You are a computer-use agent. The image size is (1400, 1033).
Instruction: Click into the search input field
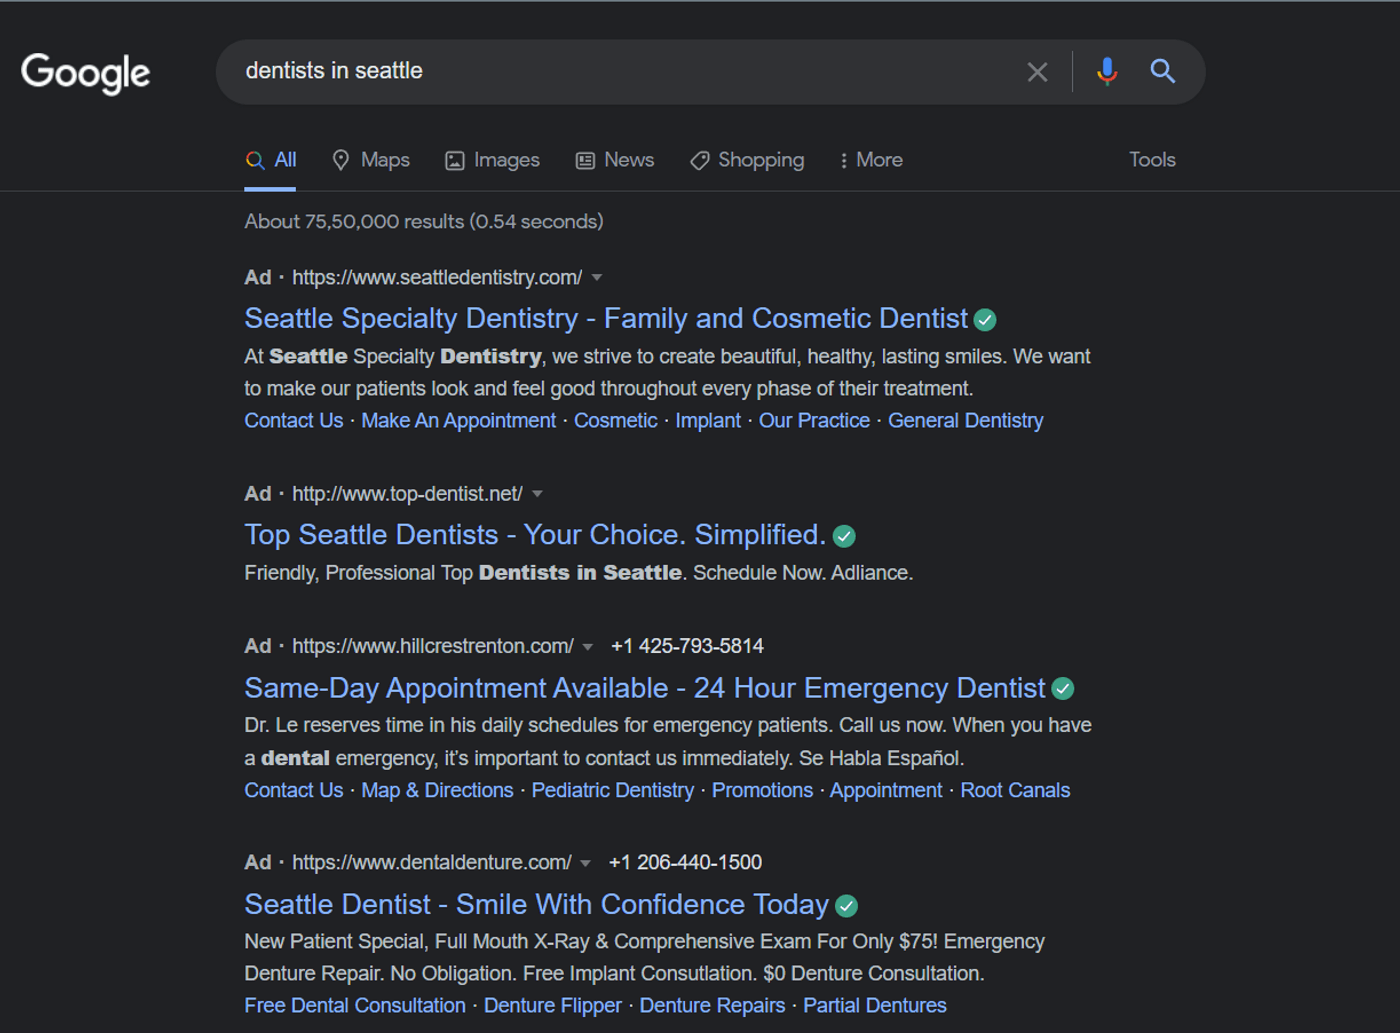click(x=620, y=71)
